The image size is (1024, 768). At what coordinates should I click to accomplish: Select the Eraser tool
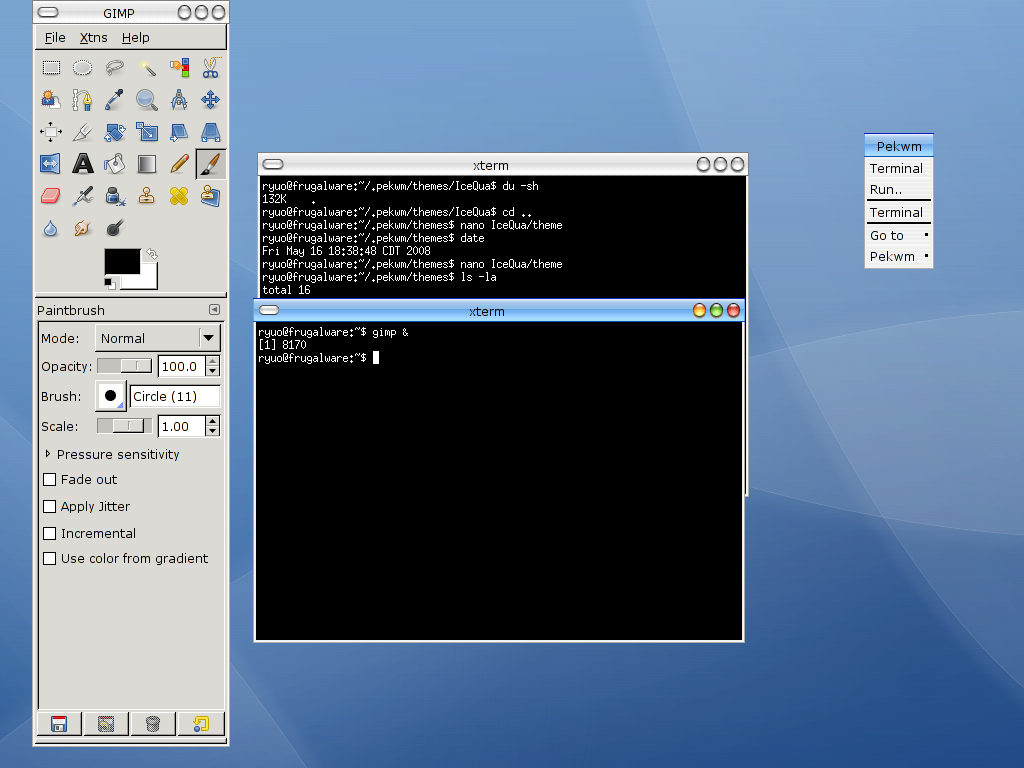pos(51,195)
